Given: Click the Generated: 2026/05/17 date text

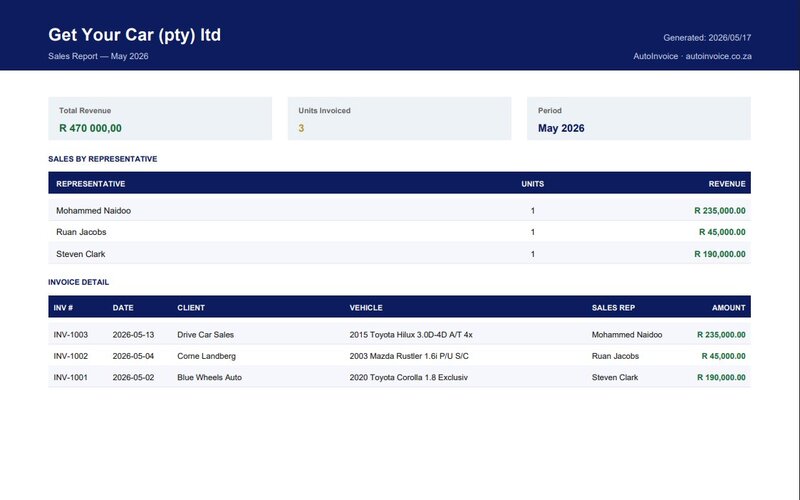Looking at the screenshot, I should [x=707, y=38].
